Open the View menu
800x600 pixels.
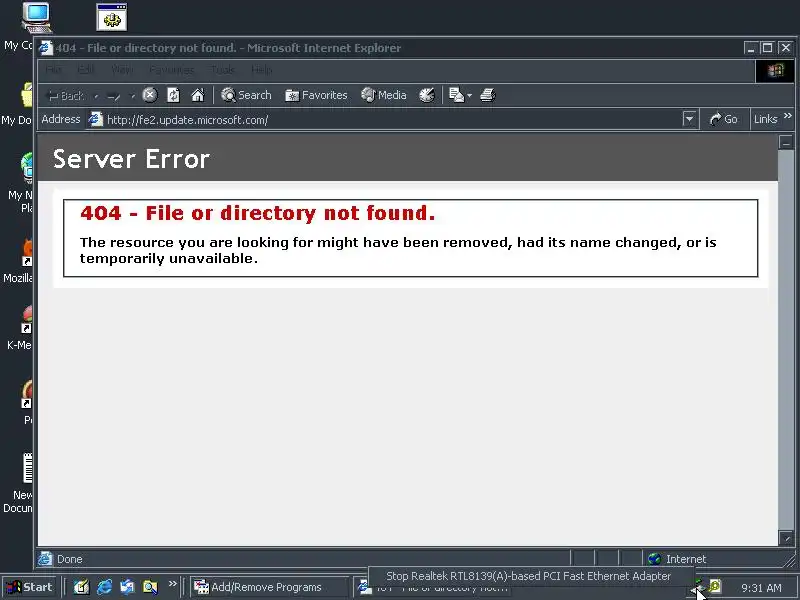pyautogui.click(x=122, y=69)
